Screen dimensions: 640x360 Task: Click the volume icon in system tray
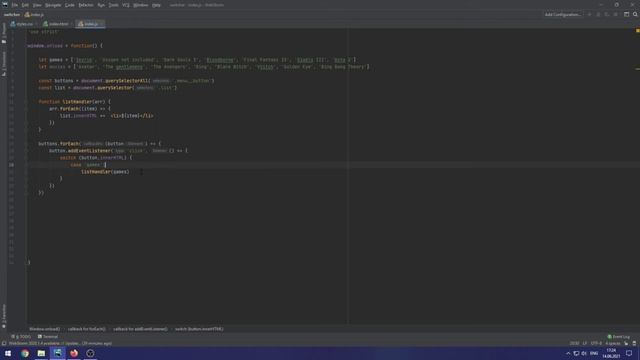pos(584,353)
